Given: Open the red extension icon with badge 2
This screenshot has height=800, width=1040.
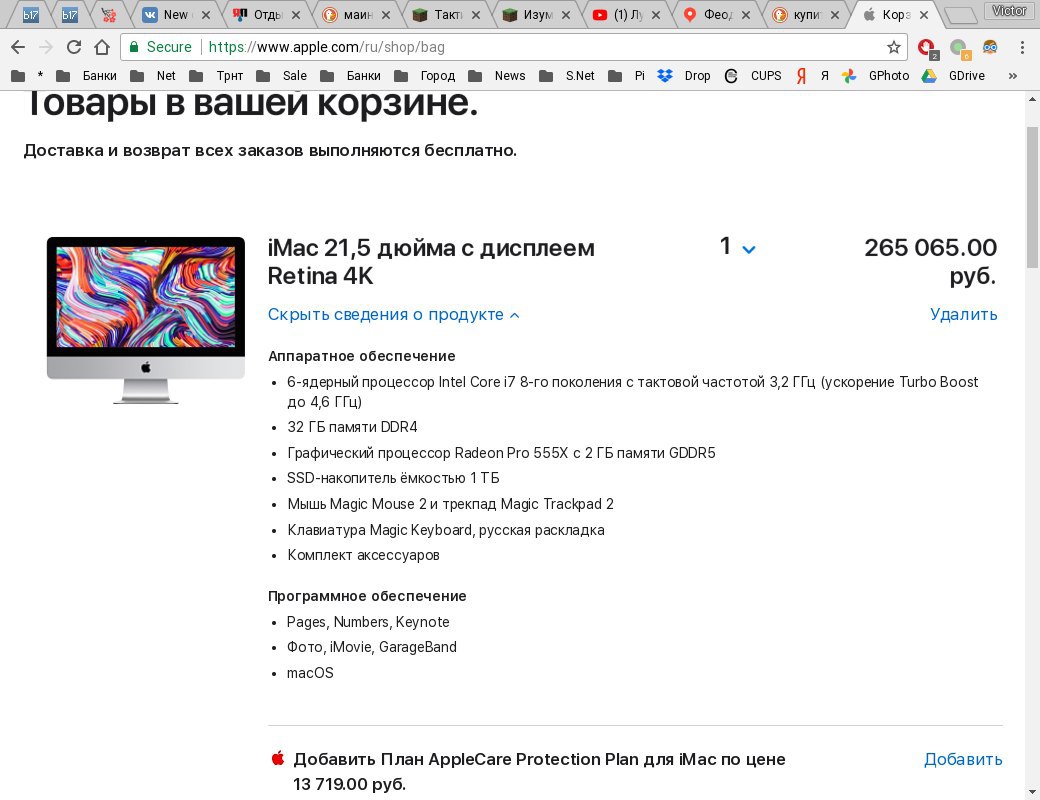Looking at the screenshot, I should (927, 48).
